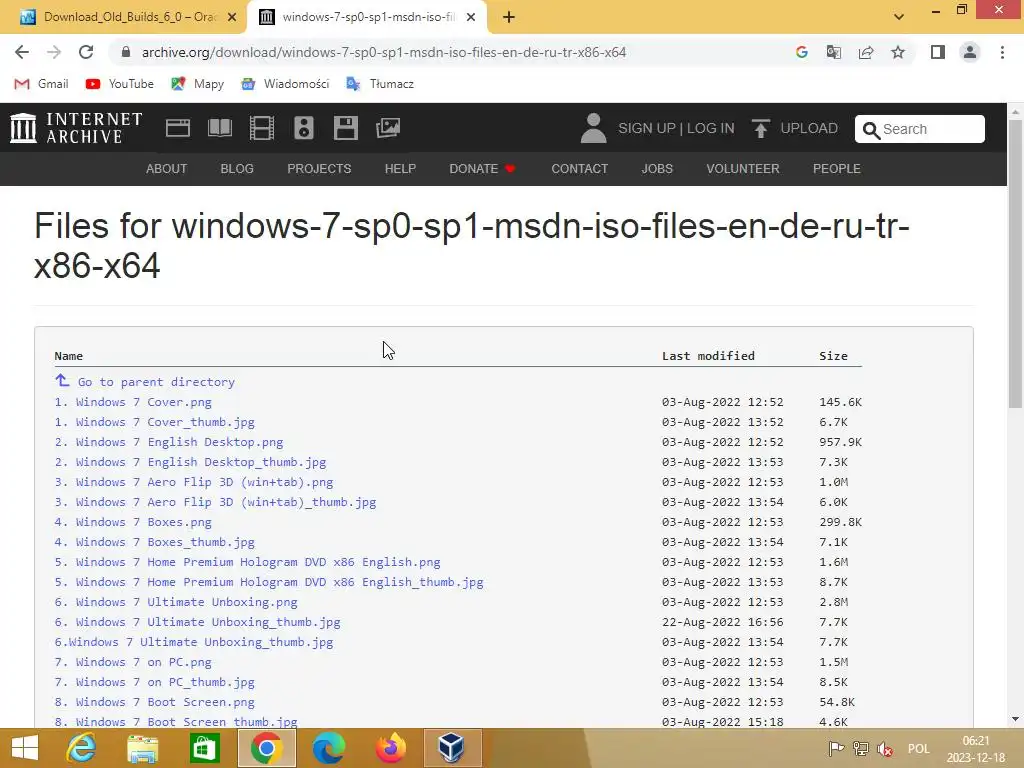
Task: Click the muted volume tray icon
Action: click(x=885, y=749)
